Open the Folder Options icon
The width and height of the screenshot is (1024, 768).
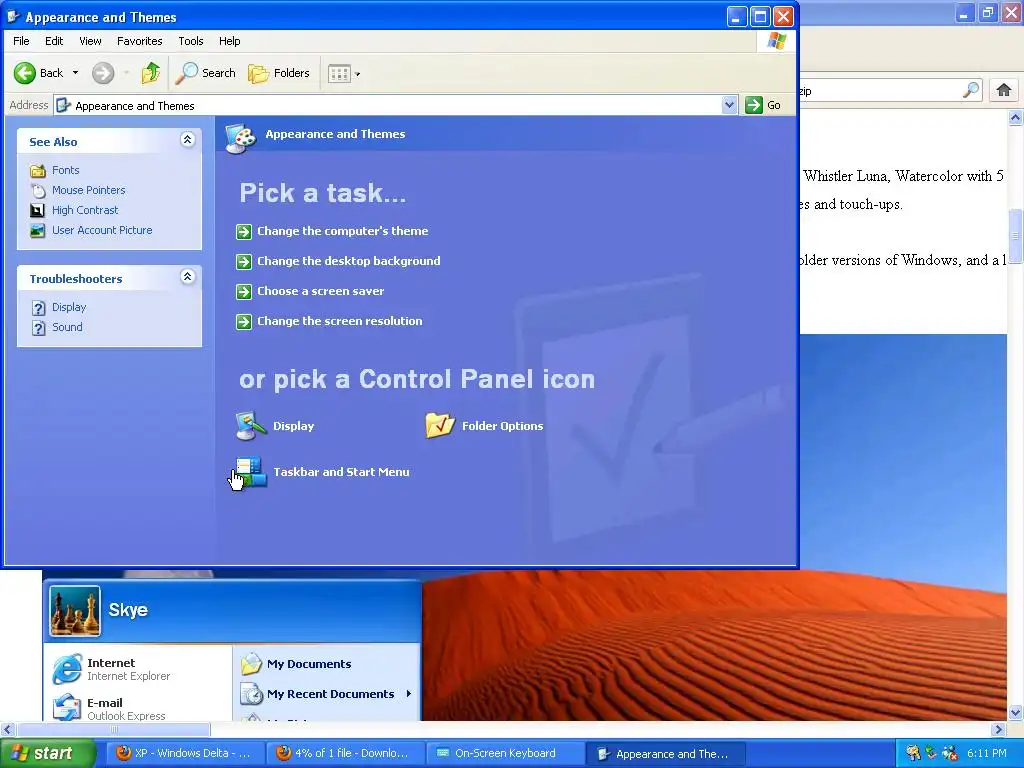click(440, 426)
